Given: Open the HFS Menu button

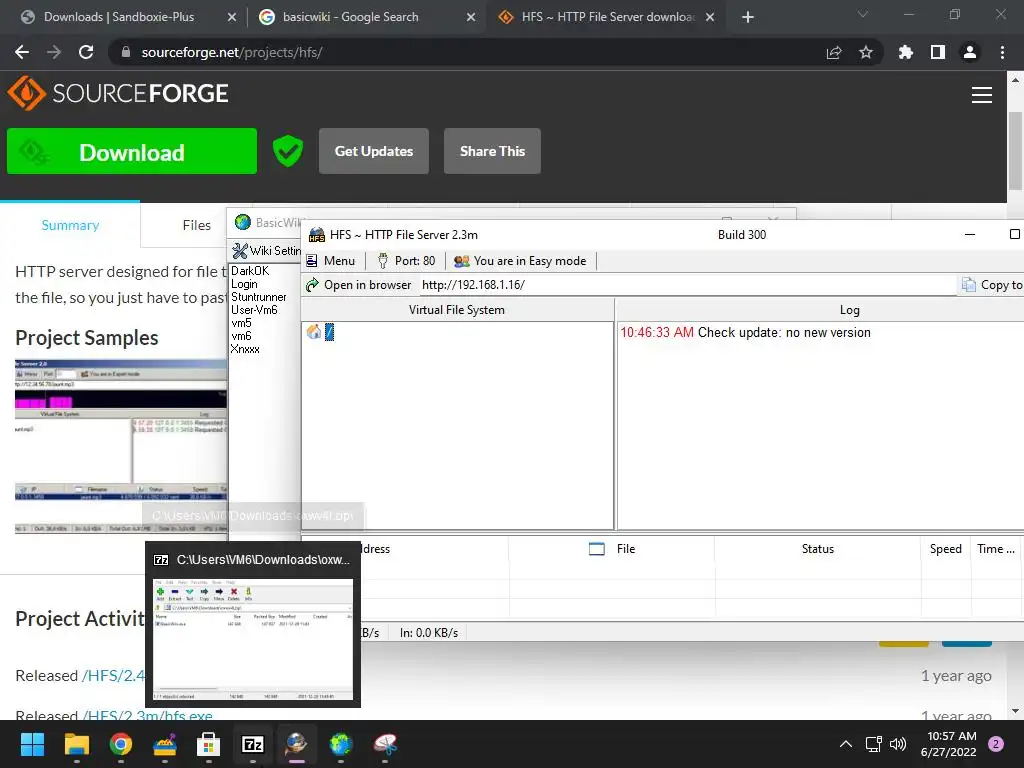Looking at the screenshot, I should pos(330,261).
